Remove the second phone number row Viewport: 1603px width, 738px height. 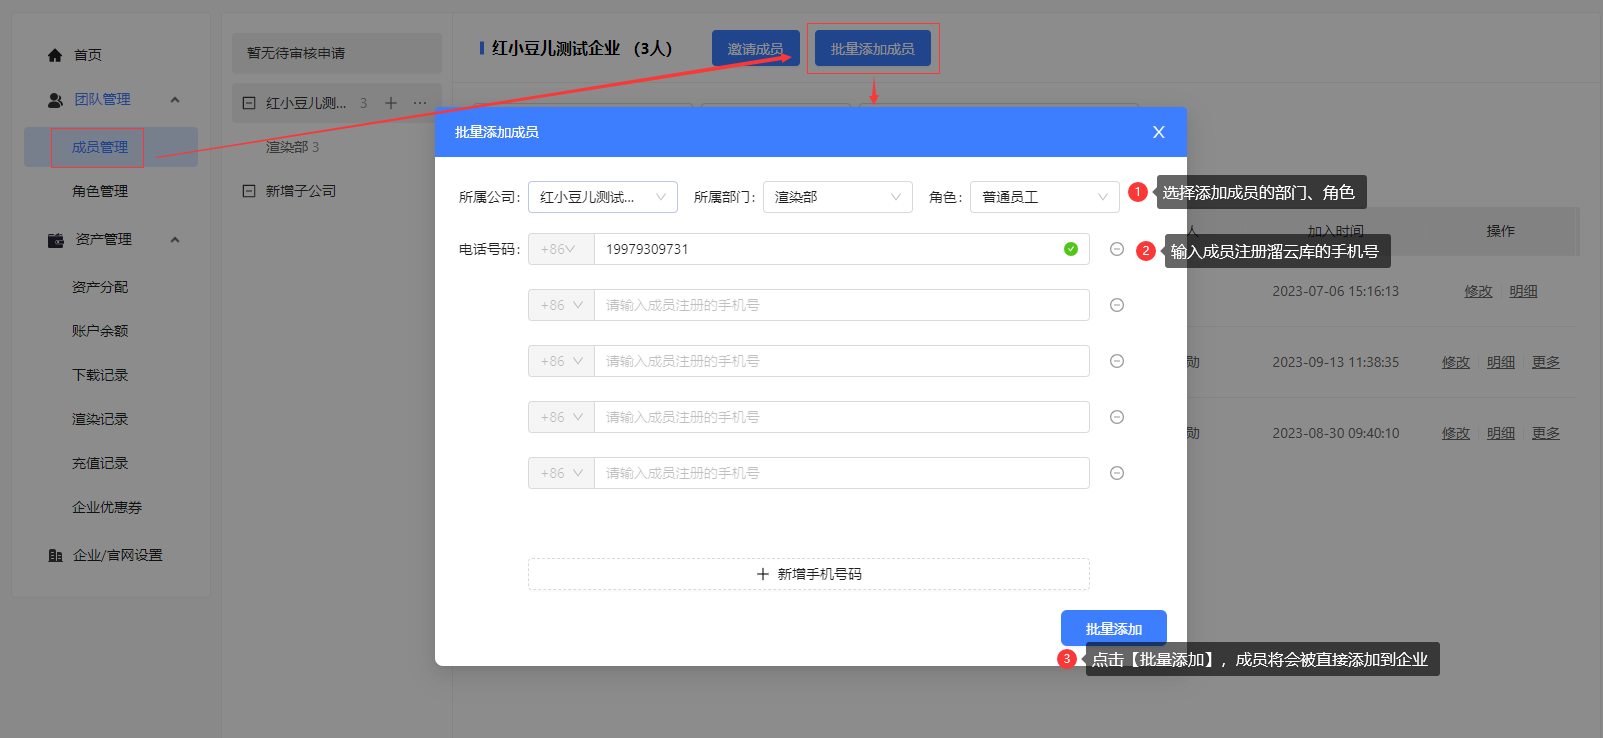[x=1117, y=305]
